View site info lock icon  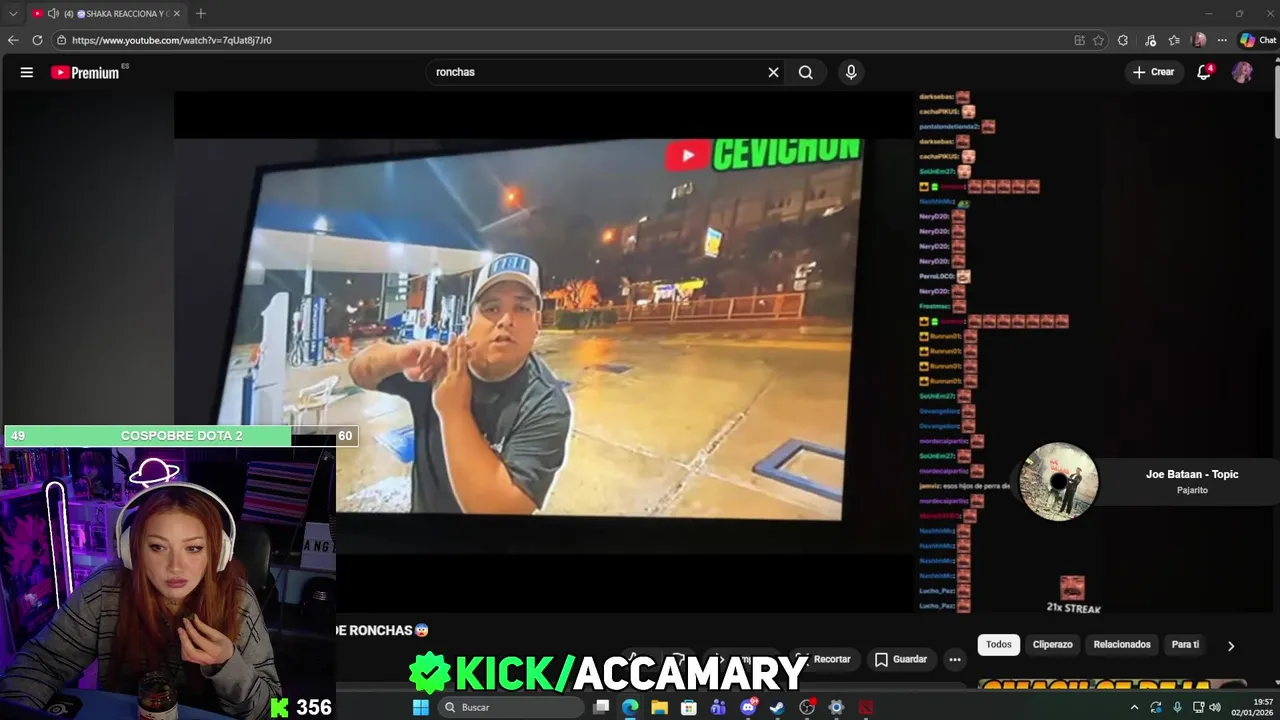(61, 40)
